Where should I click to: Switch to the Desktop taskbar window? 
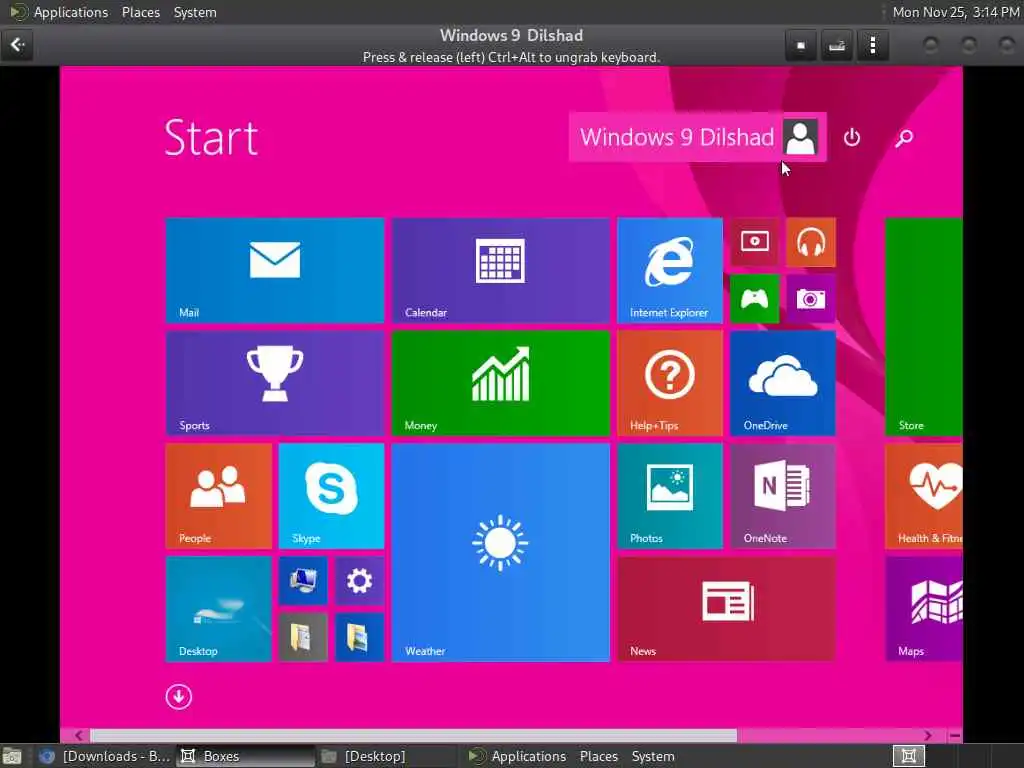[387, 756]
